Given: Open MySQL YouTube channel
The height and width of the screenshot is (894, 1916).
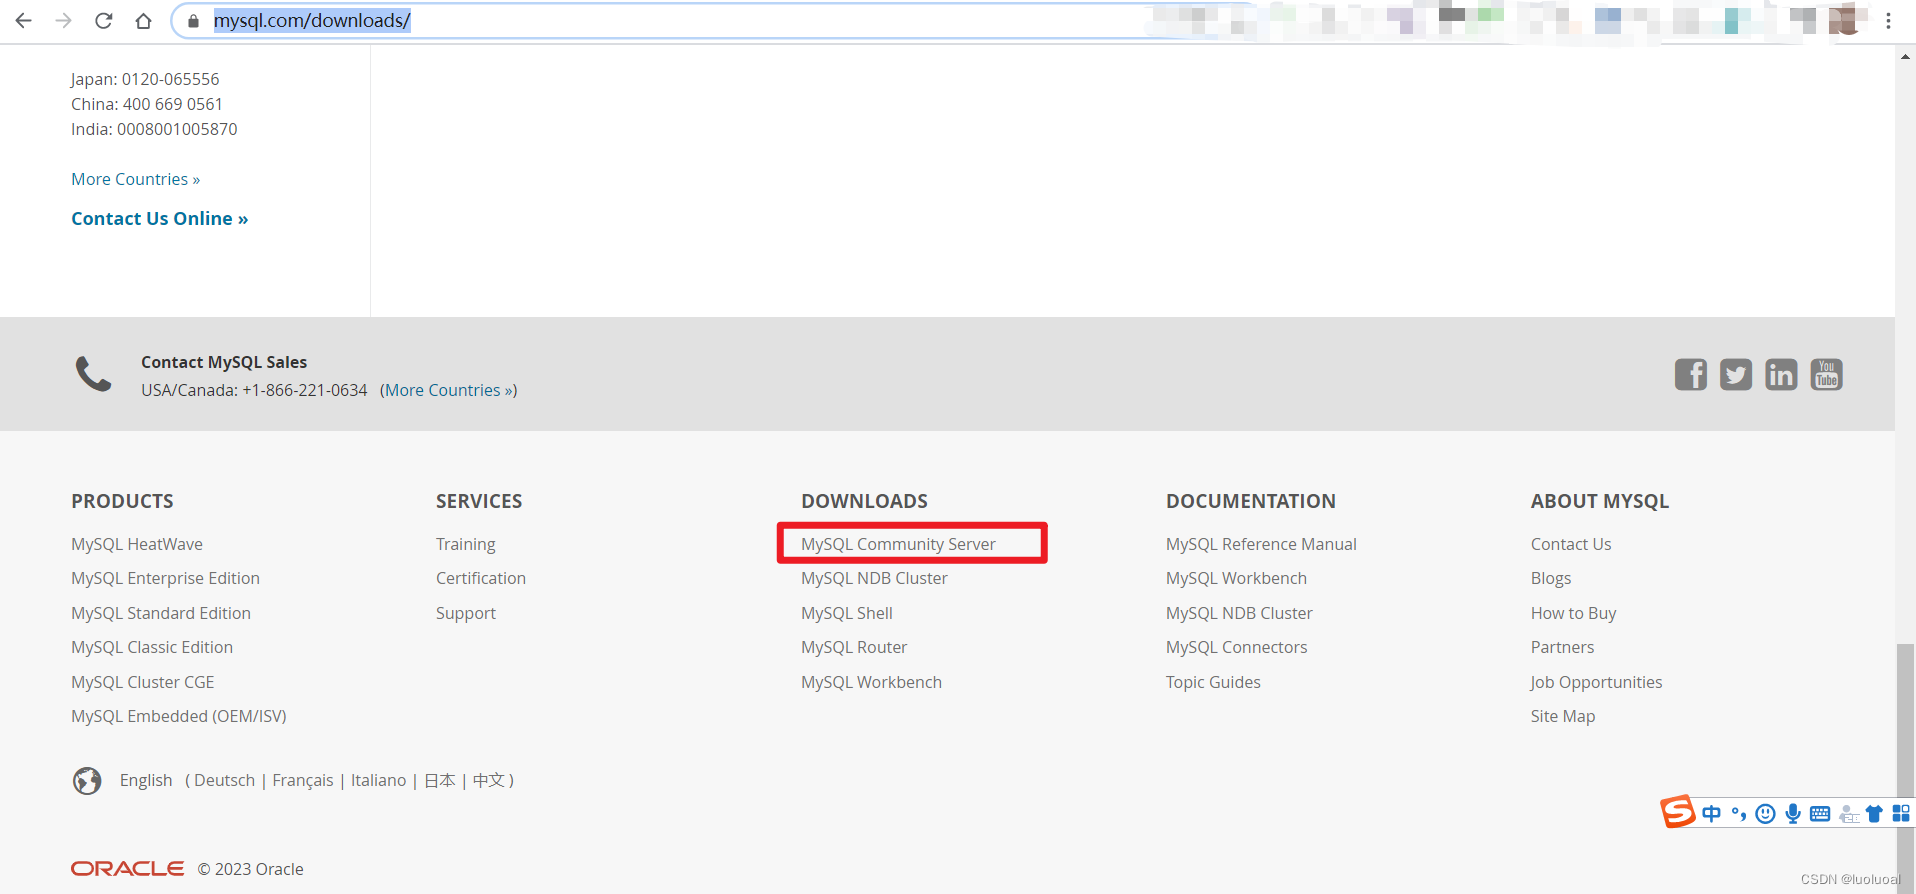Looking at the screenshot, I should [1826, 375].
